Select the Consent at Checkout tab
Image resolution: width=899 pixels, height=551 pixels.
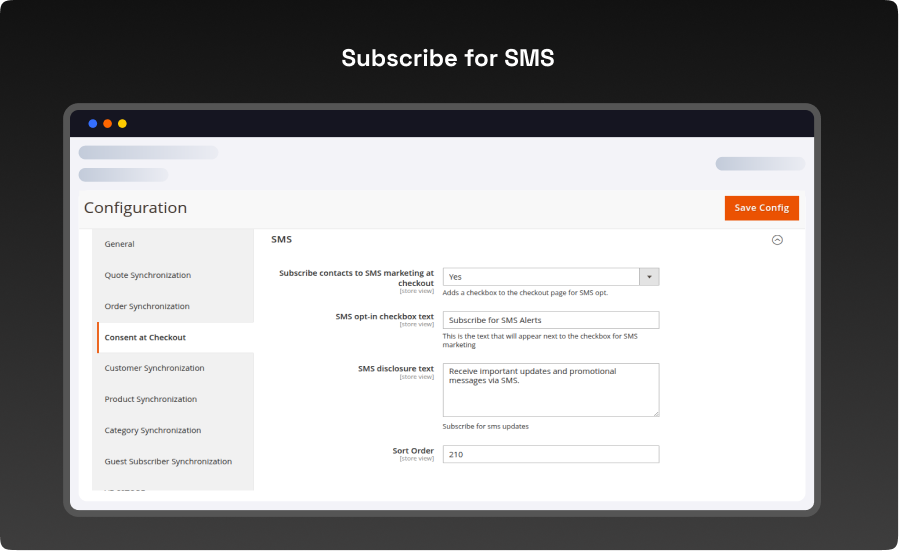145,337
